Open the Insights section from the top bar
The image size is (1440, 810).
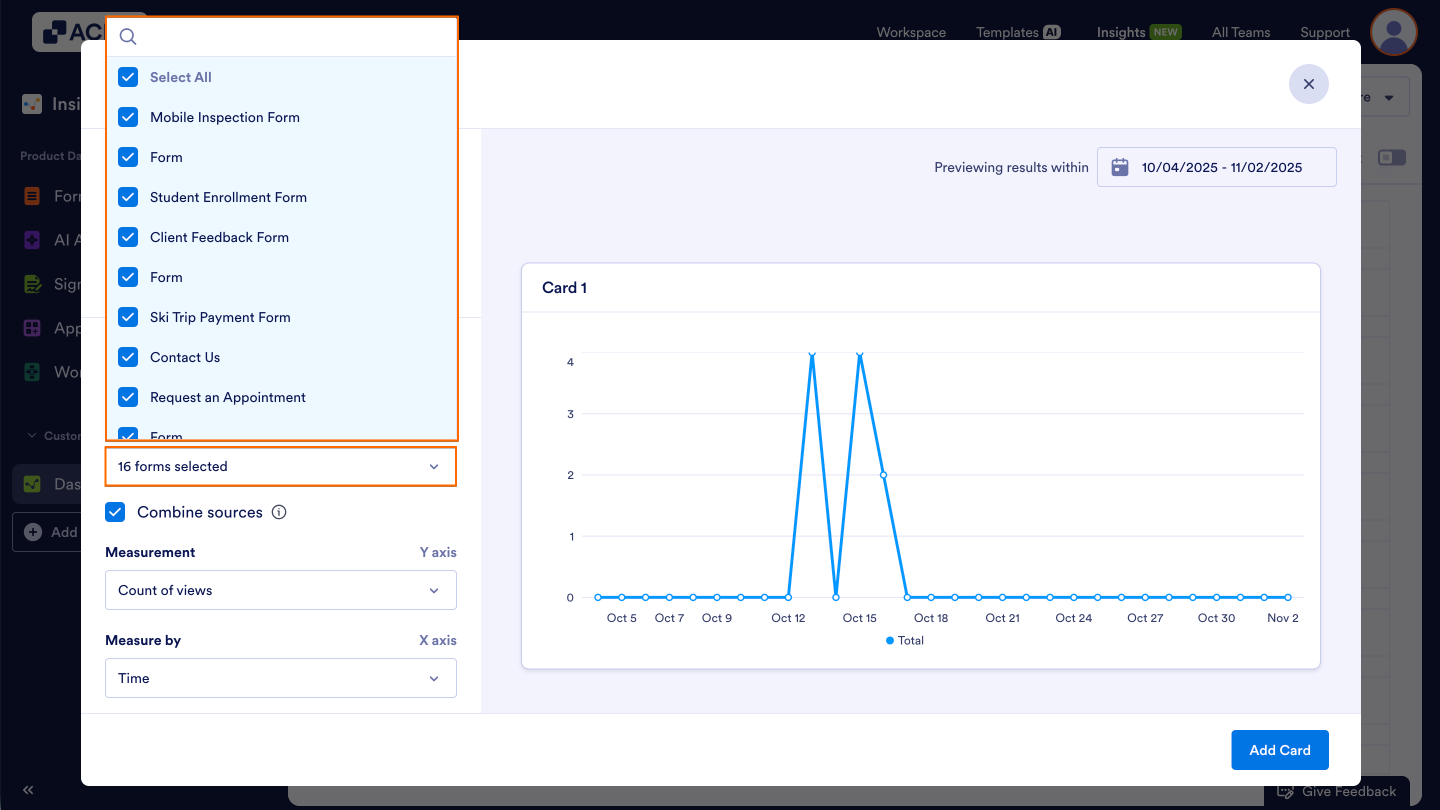[x=1121, y=32]
